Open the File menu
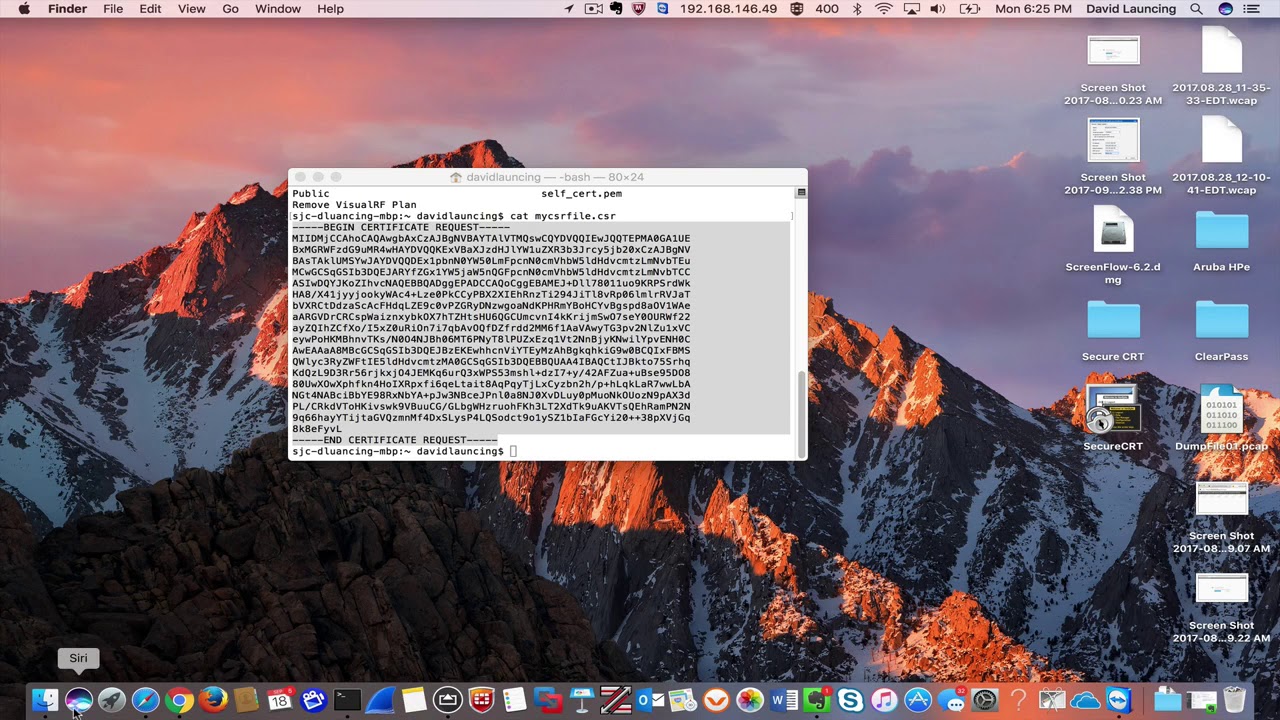 click(113, 9)
